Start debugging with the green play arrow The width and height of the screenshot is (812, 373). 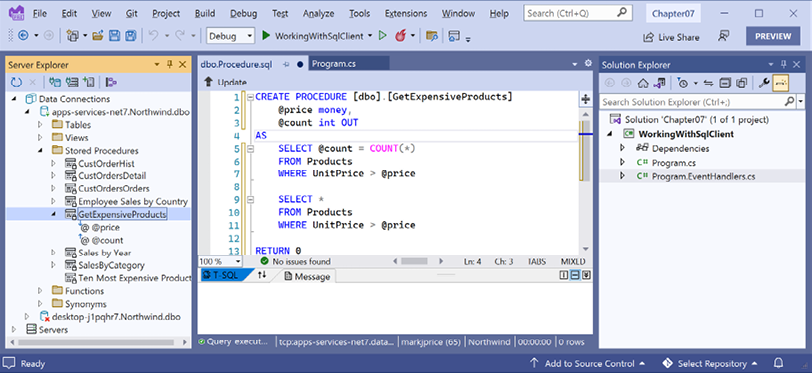tap(266, 36)
